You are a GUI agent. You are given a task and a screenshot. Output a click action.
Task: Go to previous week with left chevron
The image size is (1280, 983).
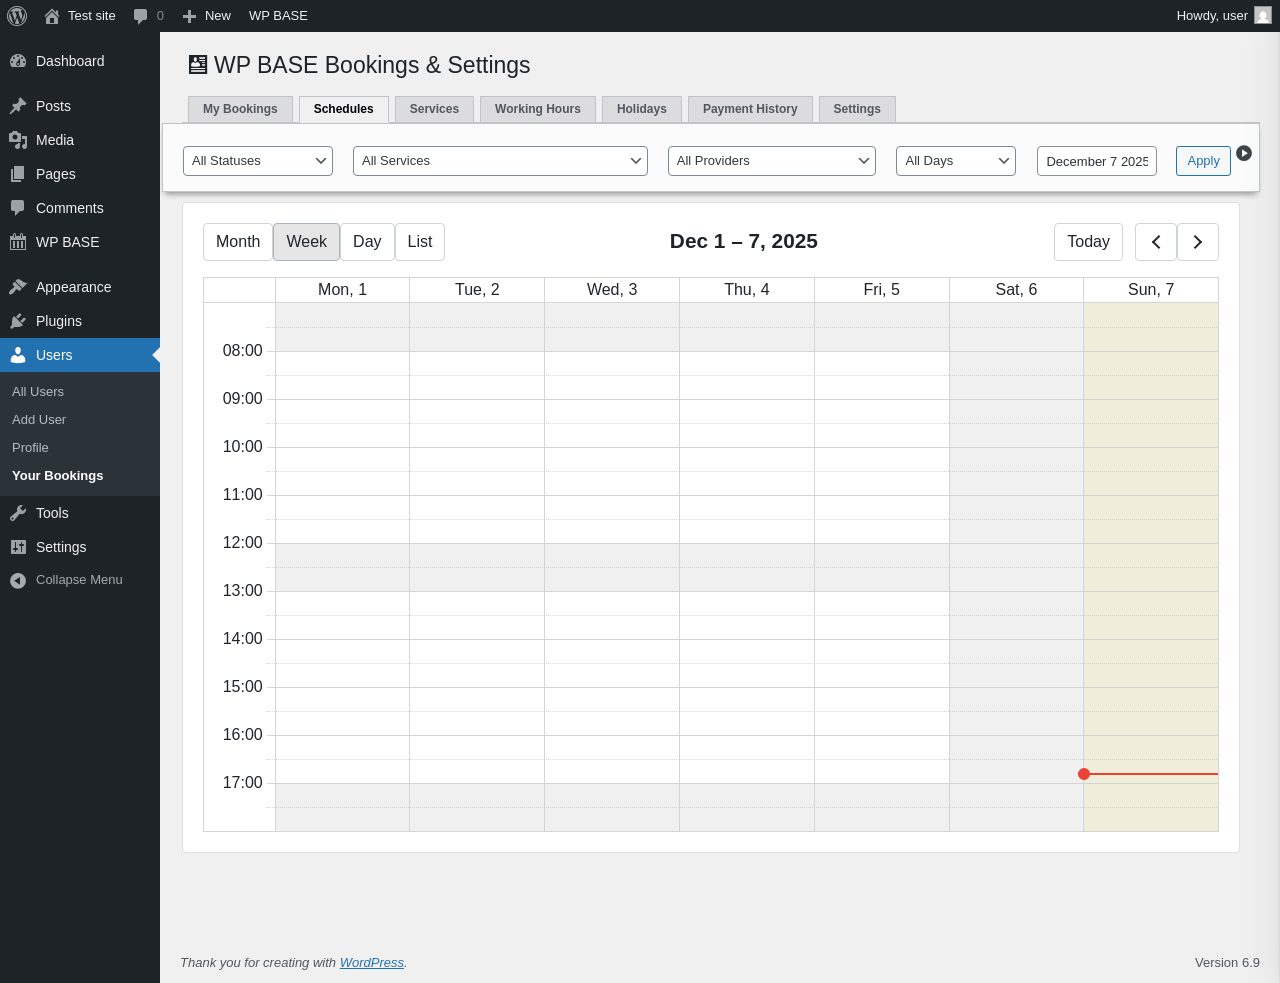point(1156,242)
